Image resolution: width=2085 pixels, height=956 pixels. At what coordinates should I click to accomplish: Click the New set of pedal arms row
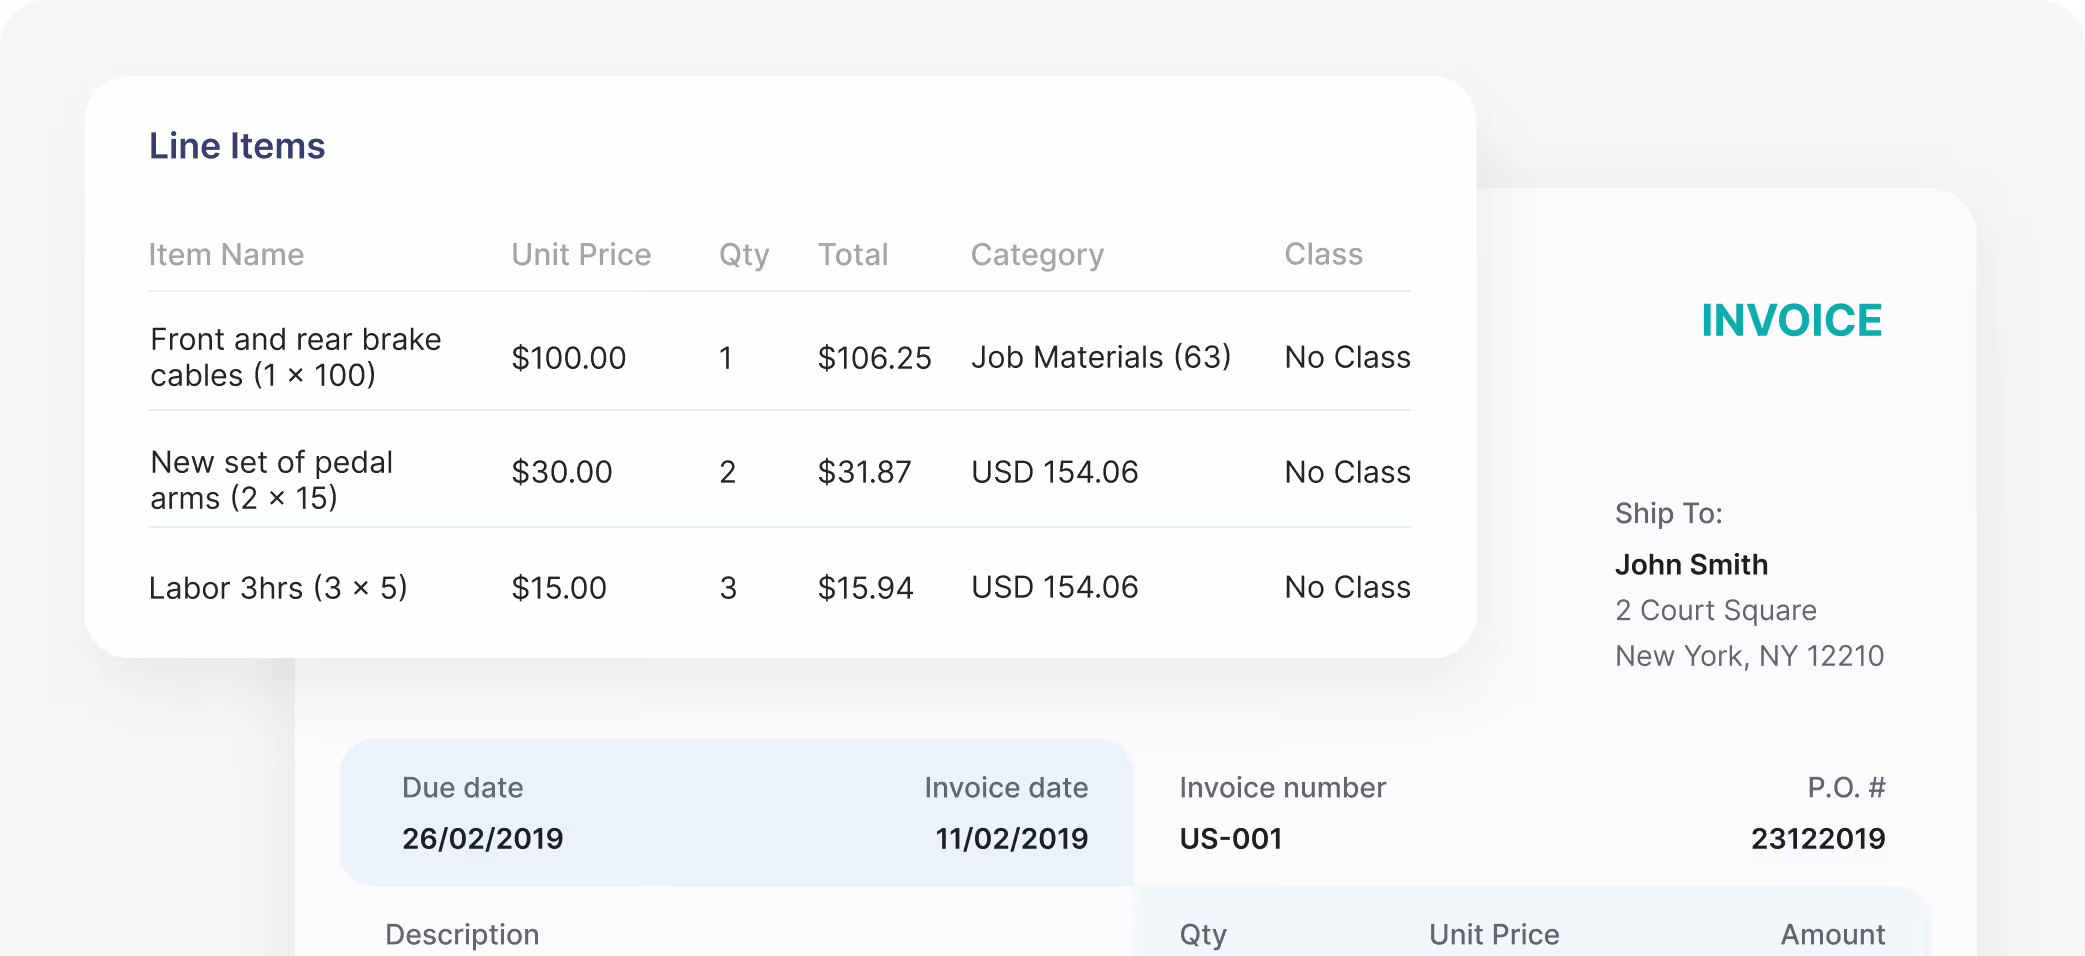(271, 480)
